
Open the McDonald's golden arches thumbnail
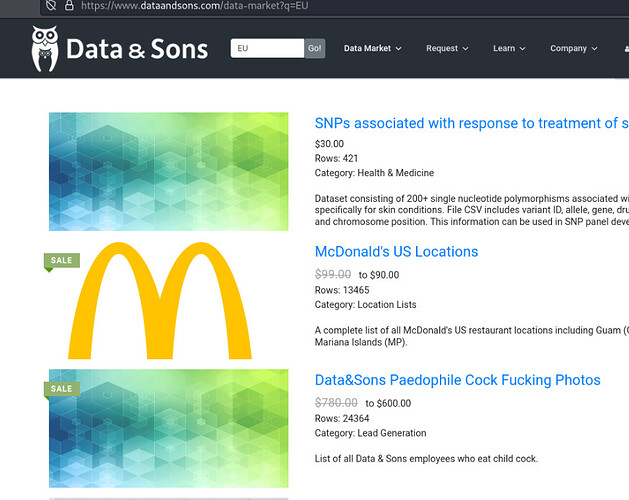pos(160,300)
